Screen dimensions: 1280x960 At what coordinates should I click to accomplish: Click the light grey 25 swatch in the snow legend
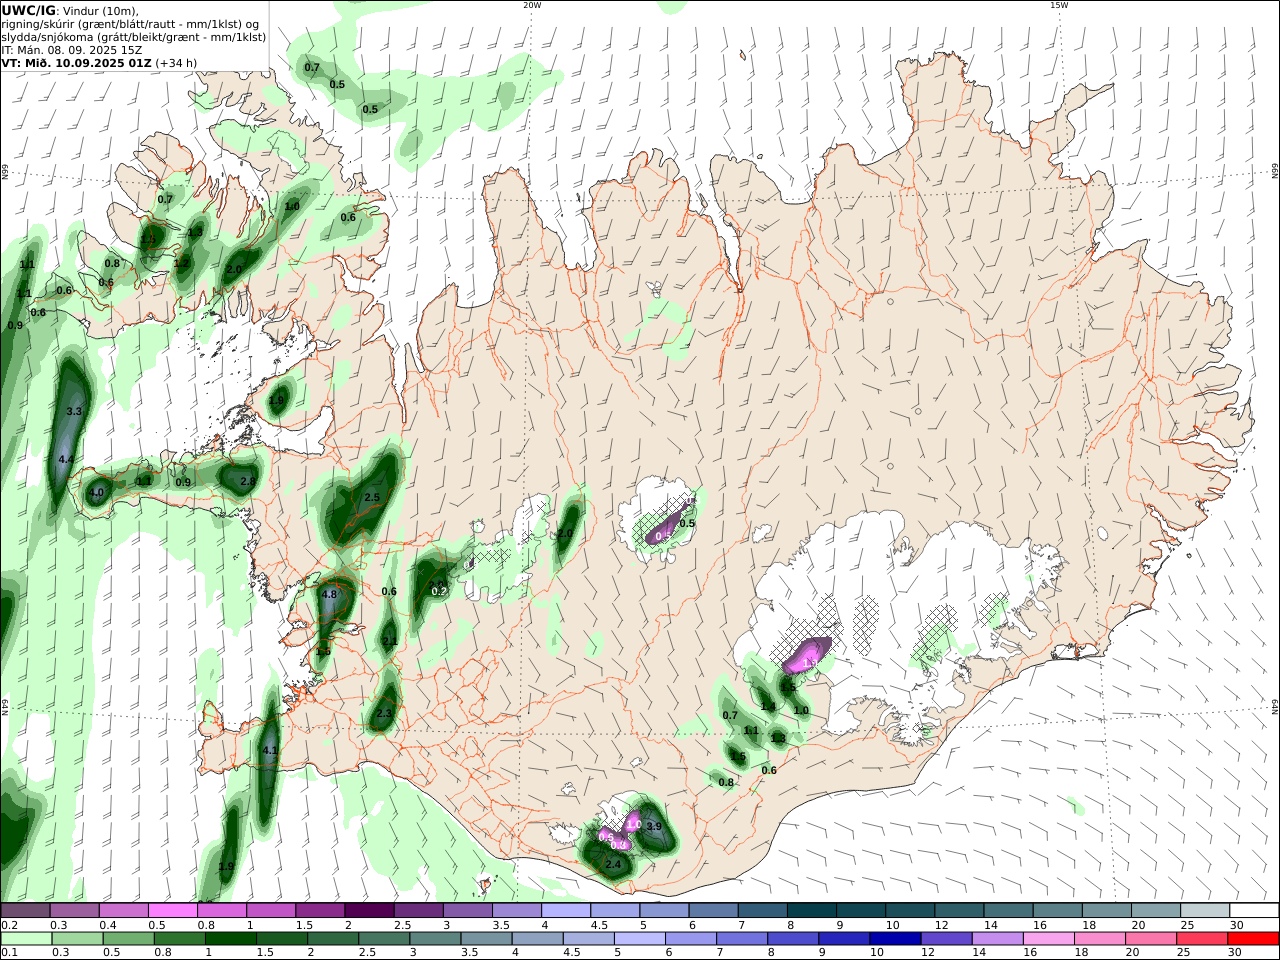1204,911
